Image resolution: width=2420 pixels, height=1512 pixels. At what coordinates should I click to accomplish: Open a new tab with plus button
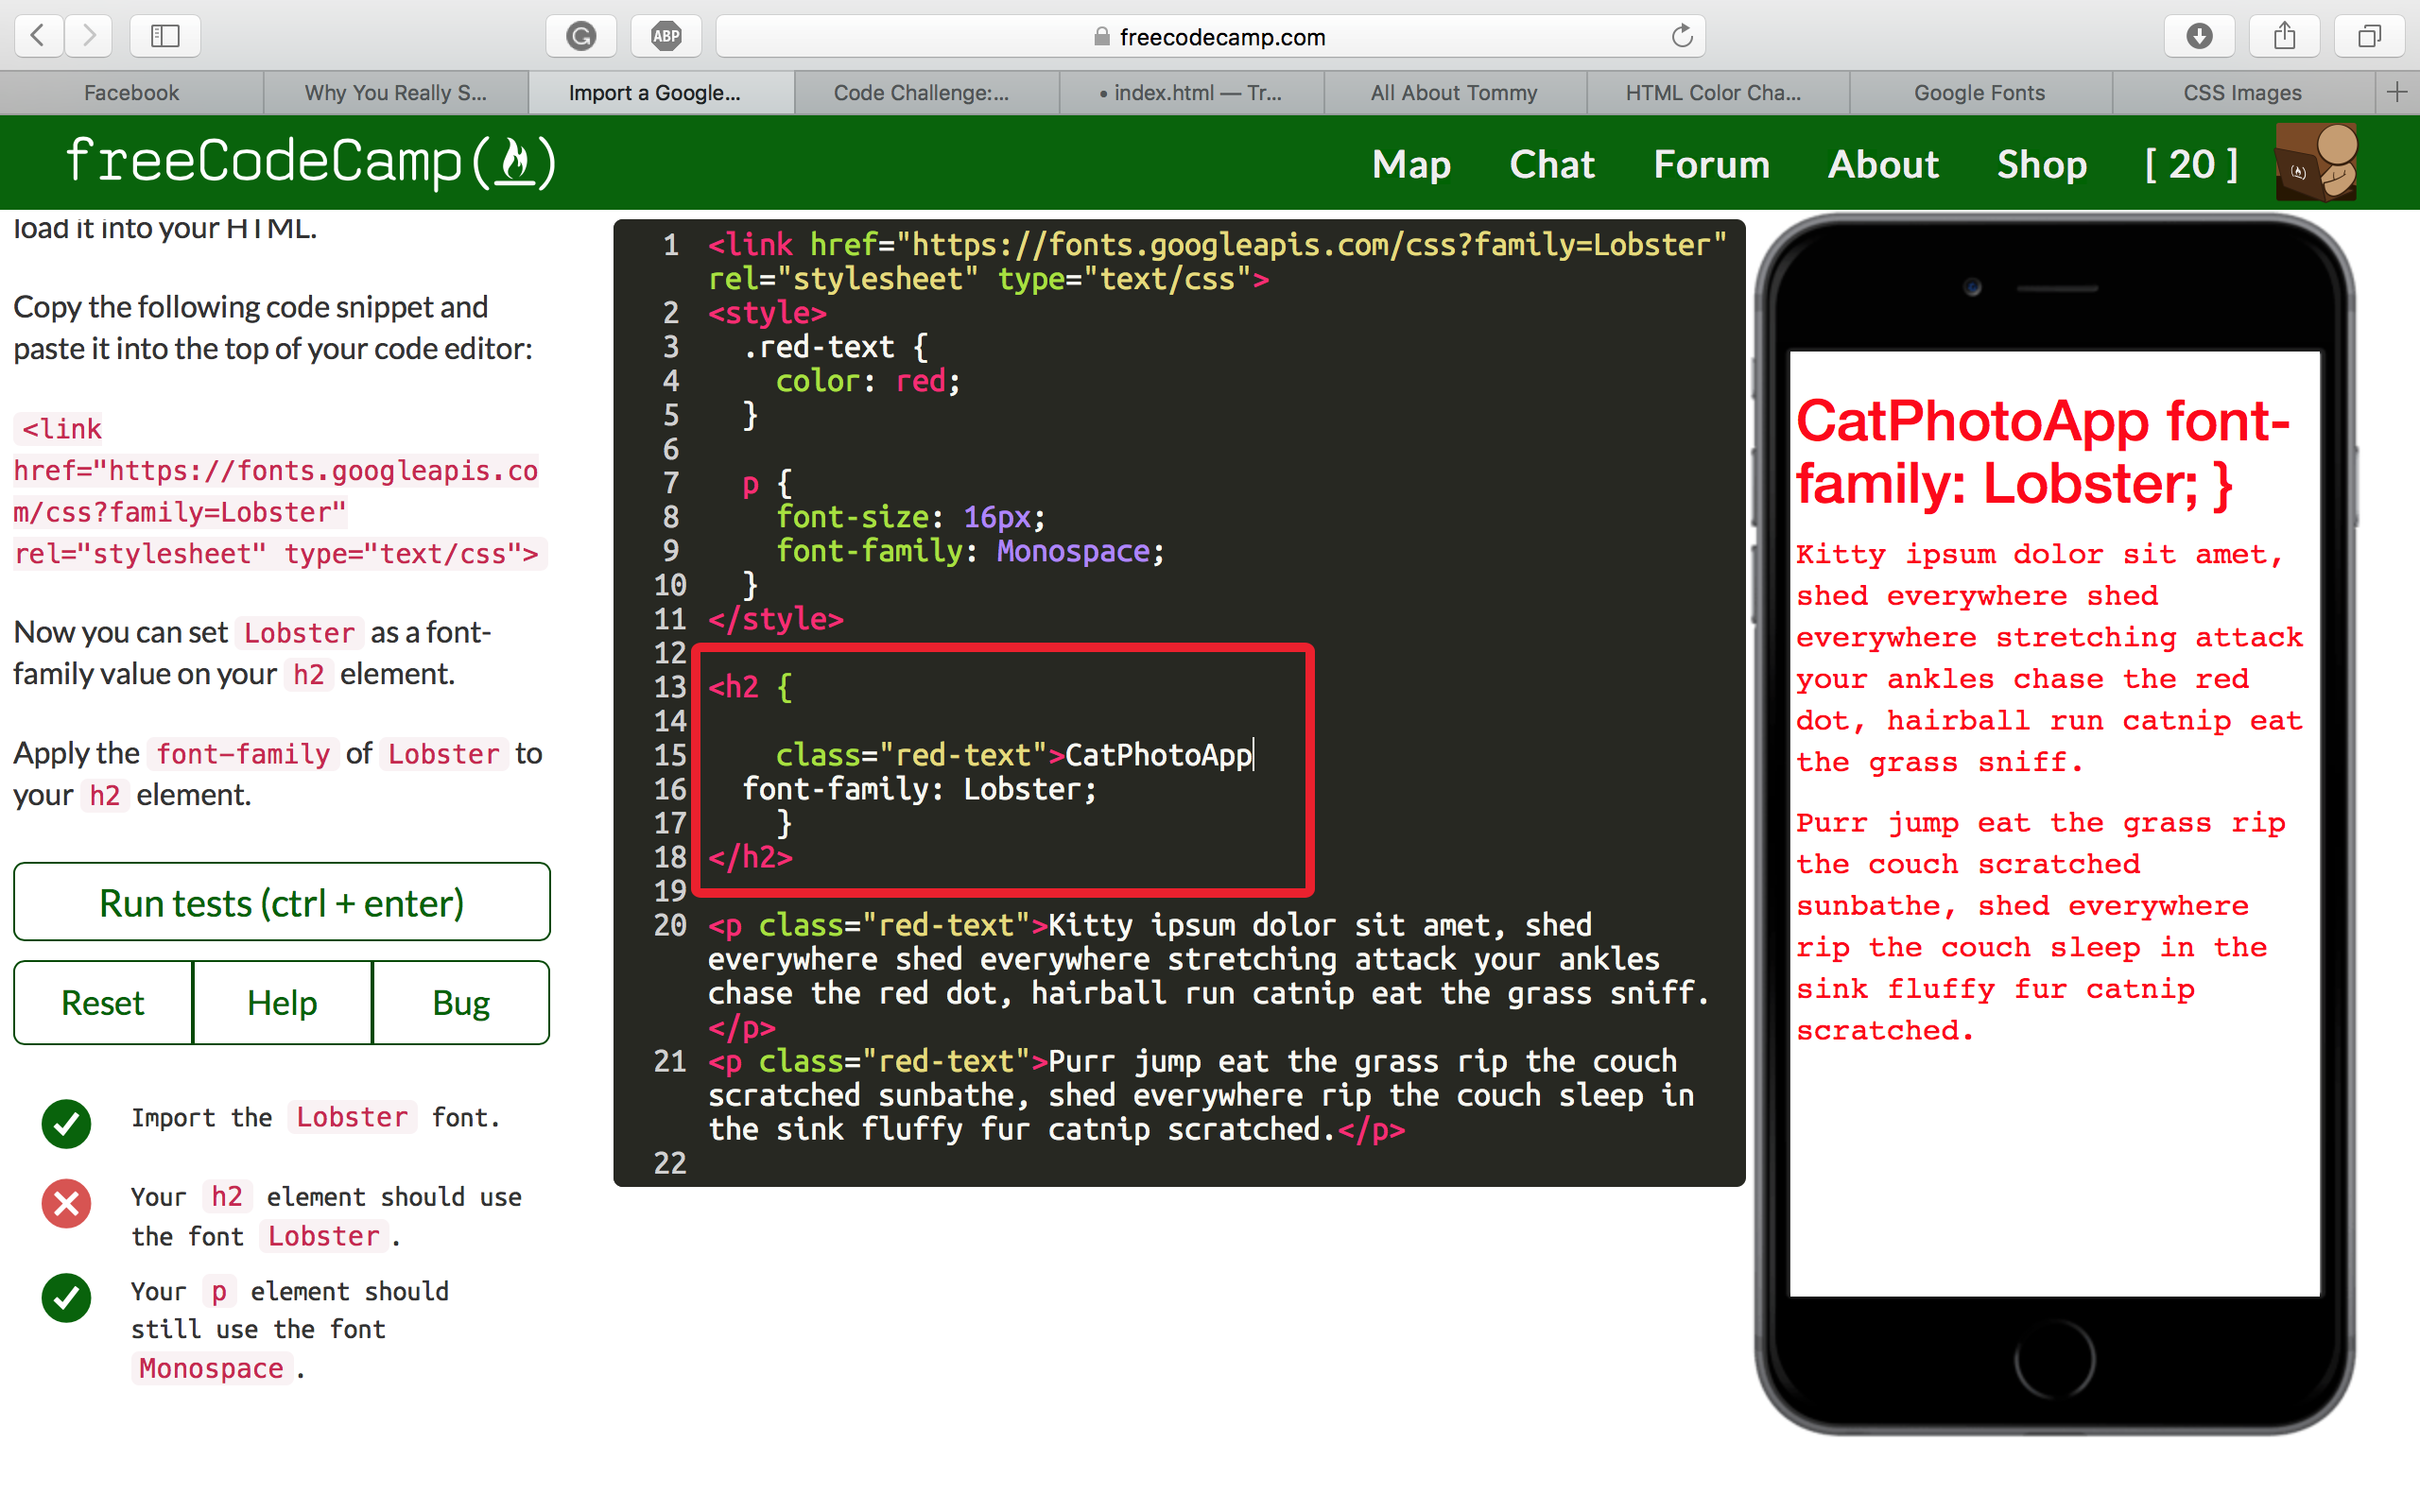pyautogui.click(x=2397, y=92)
